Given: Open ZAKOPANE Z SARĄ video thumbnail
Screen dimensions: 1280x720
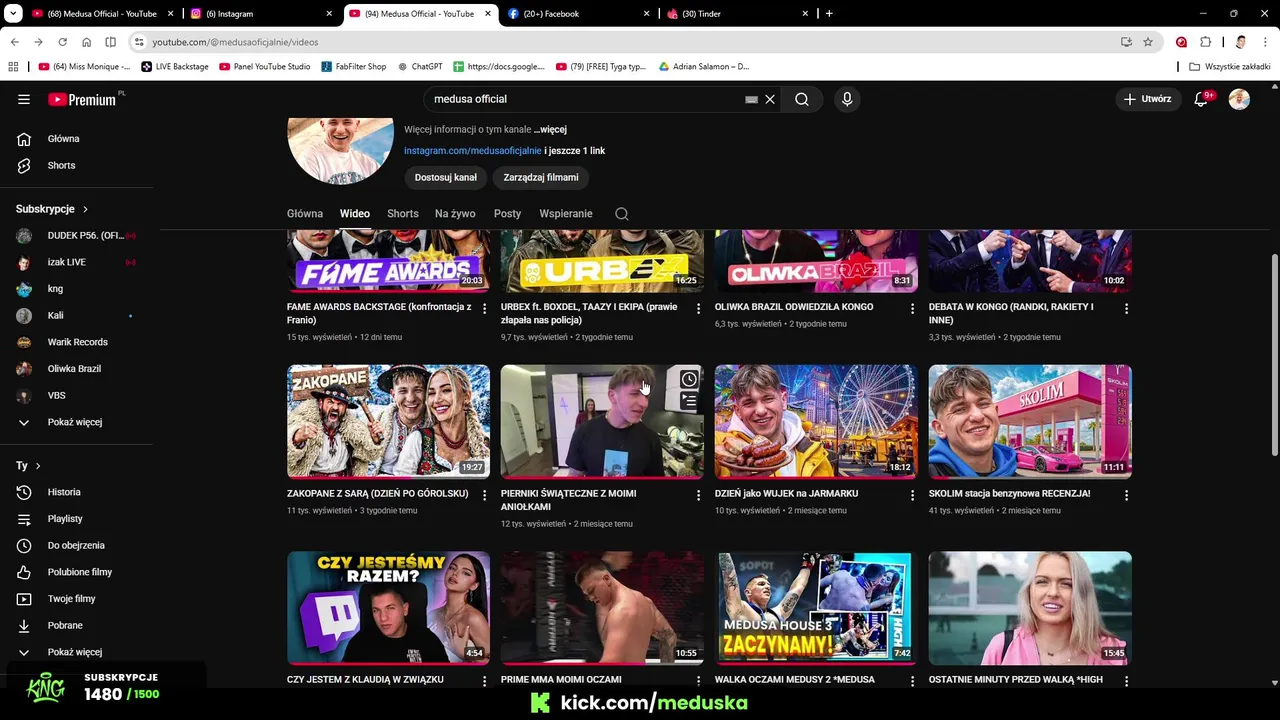Looking at the screenshot, I should [388, 422].
